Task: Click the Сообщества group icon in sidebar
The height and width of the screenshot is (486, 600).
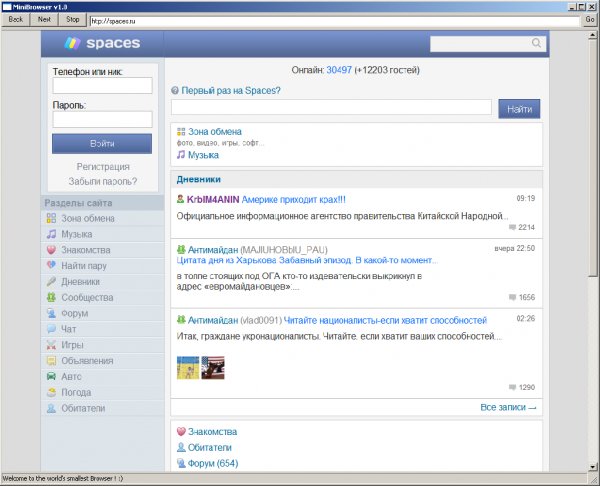Action: (51, 297)
